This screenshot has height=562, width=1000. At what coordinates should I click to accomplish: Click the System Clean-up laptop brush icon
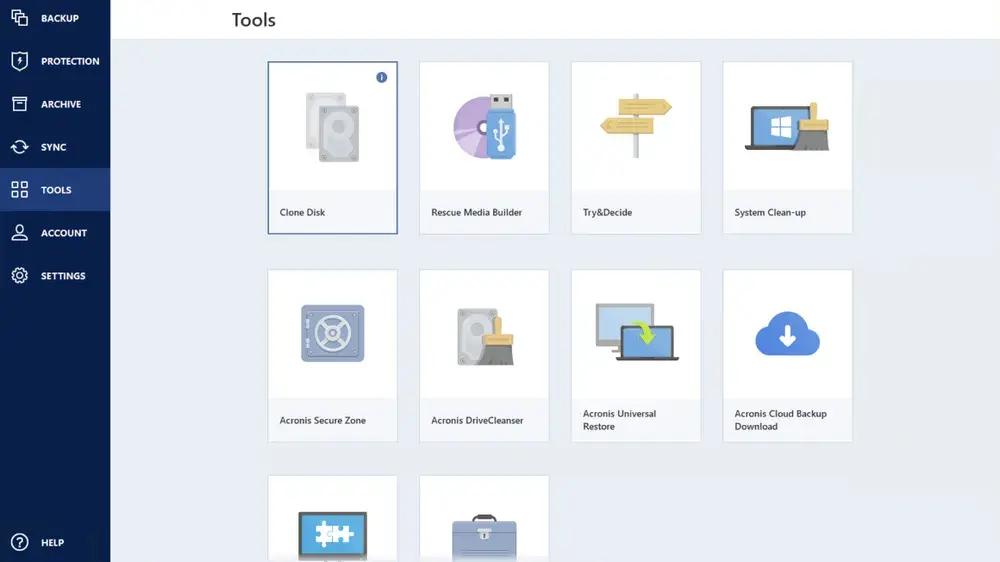tap(788, 126)
